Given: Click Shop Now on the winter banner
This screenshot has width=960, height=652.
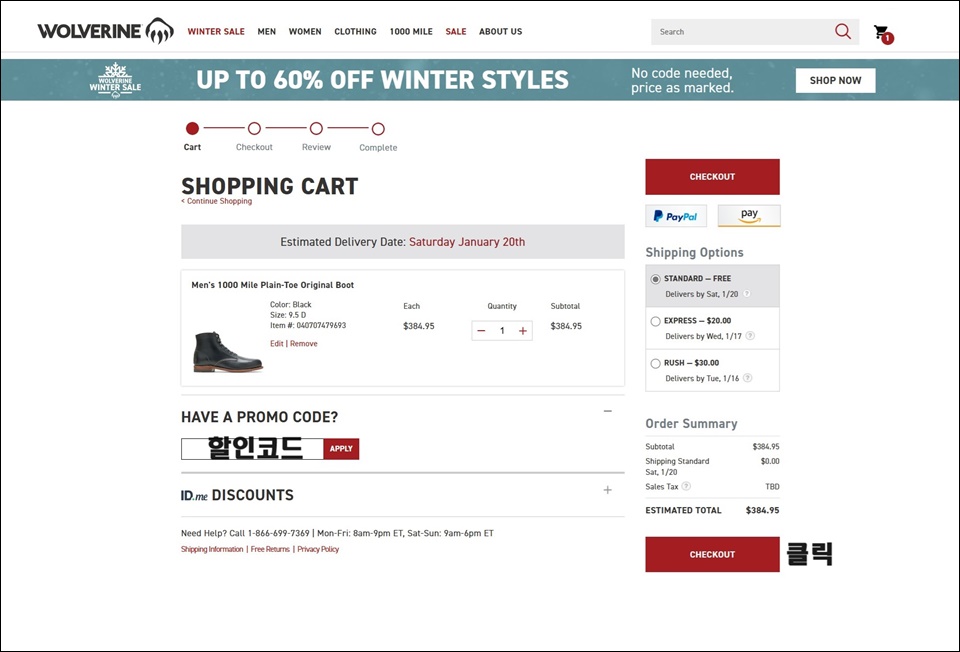Looking at the screenshot, I should 835,80.
